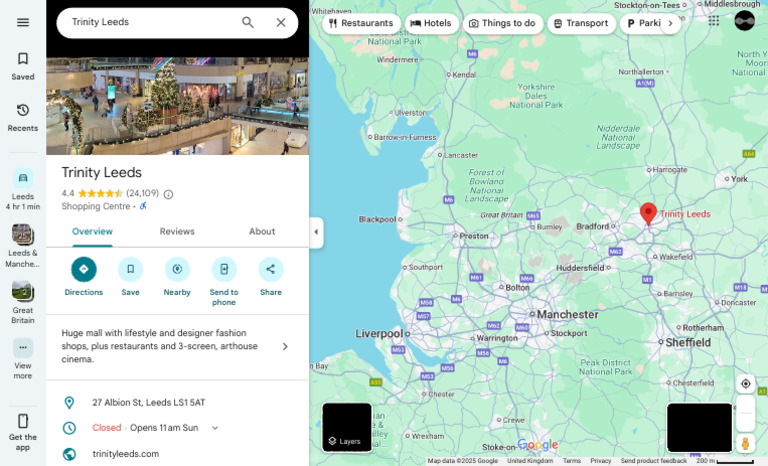This screenshot has height=466, width=768.
Task: Select the Transport filter chip
Action: click(581, 23)
